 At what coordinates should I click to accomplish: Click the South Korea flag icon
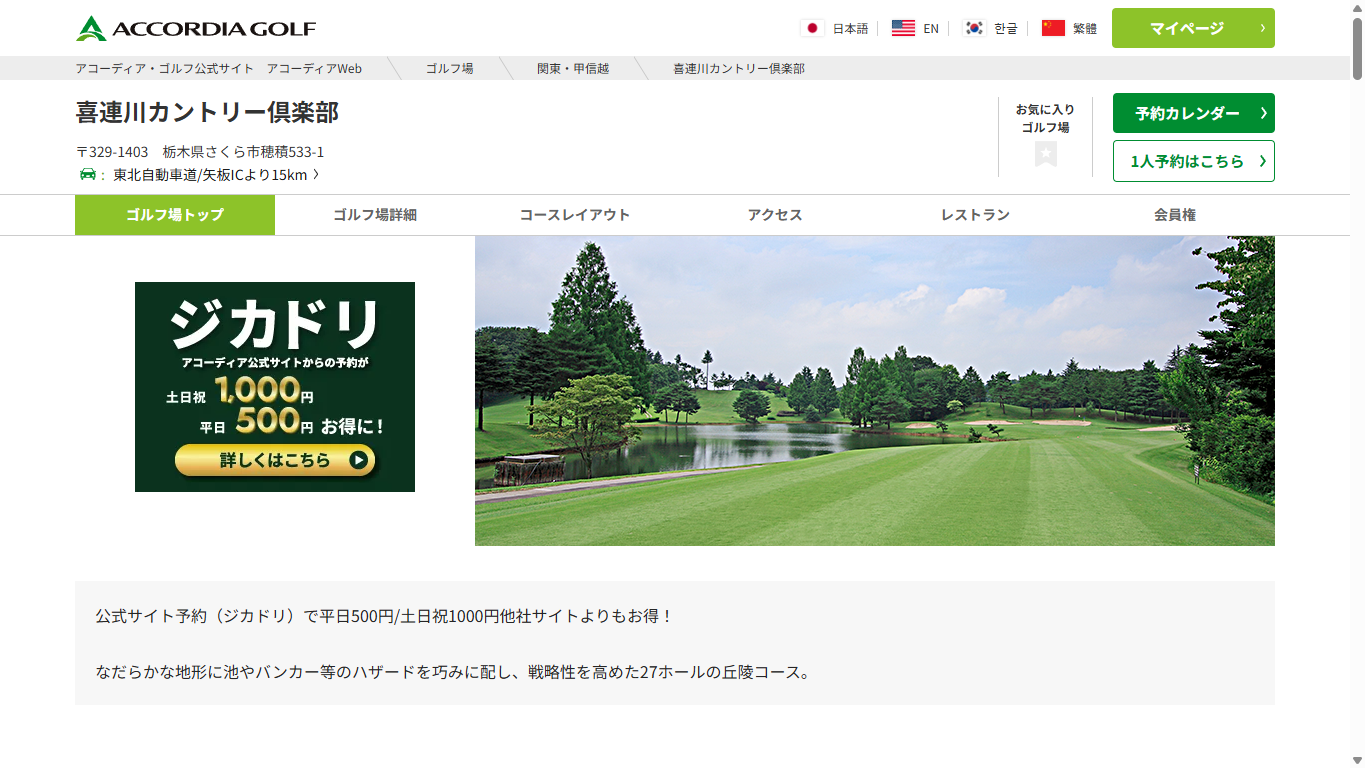point(974,28)
